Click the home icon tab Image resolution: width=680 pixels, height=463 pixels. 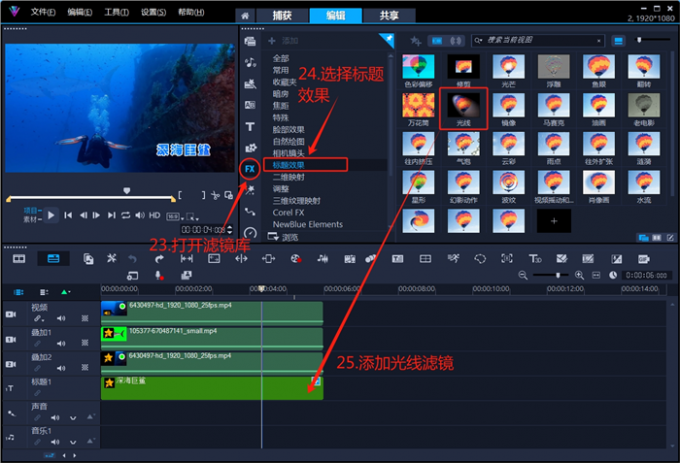click(245, 16)
